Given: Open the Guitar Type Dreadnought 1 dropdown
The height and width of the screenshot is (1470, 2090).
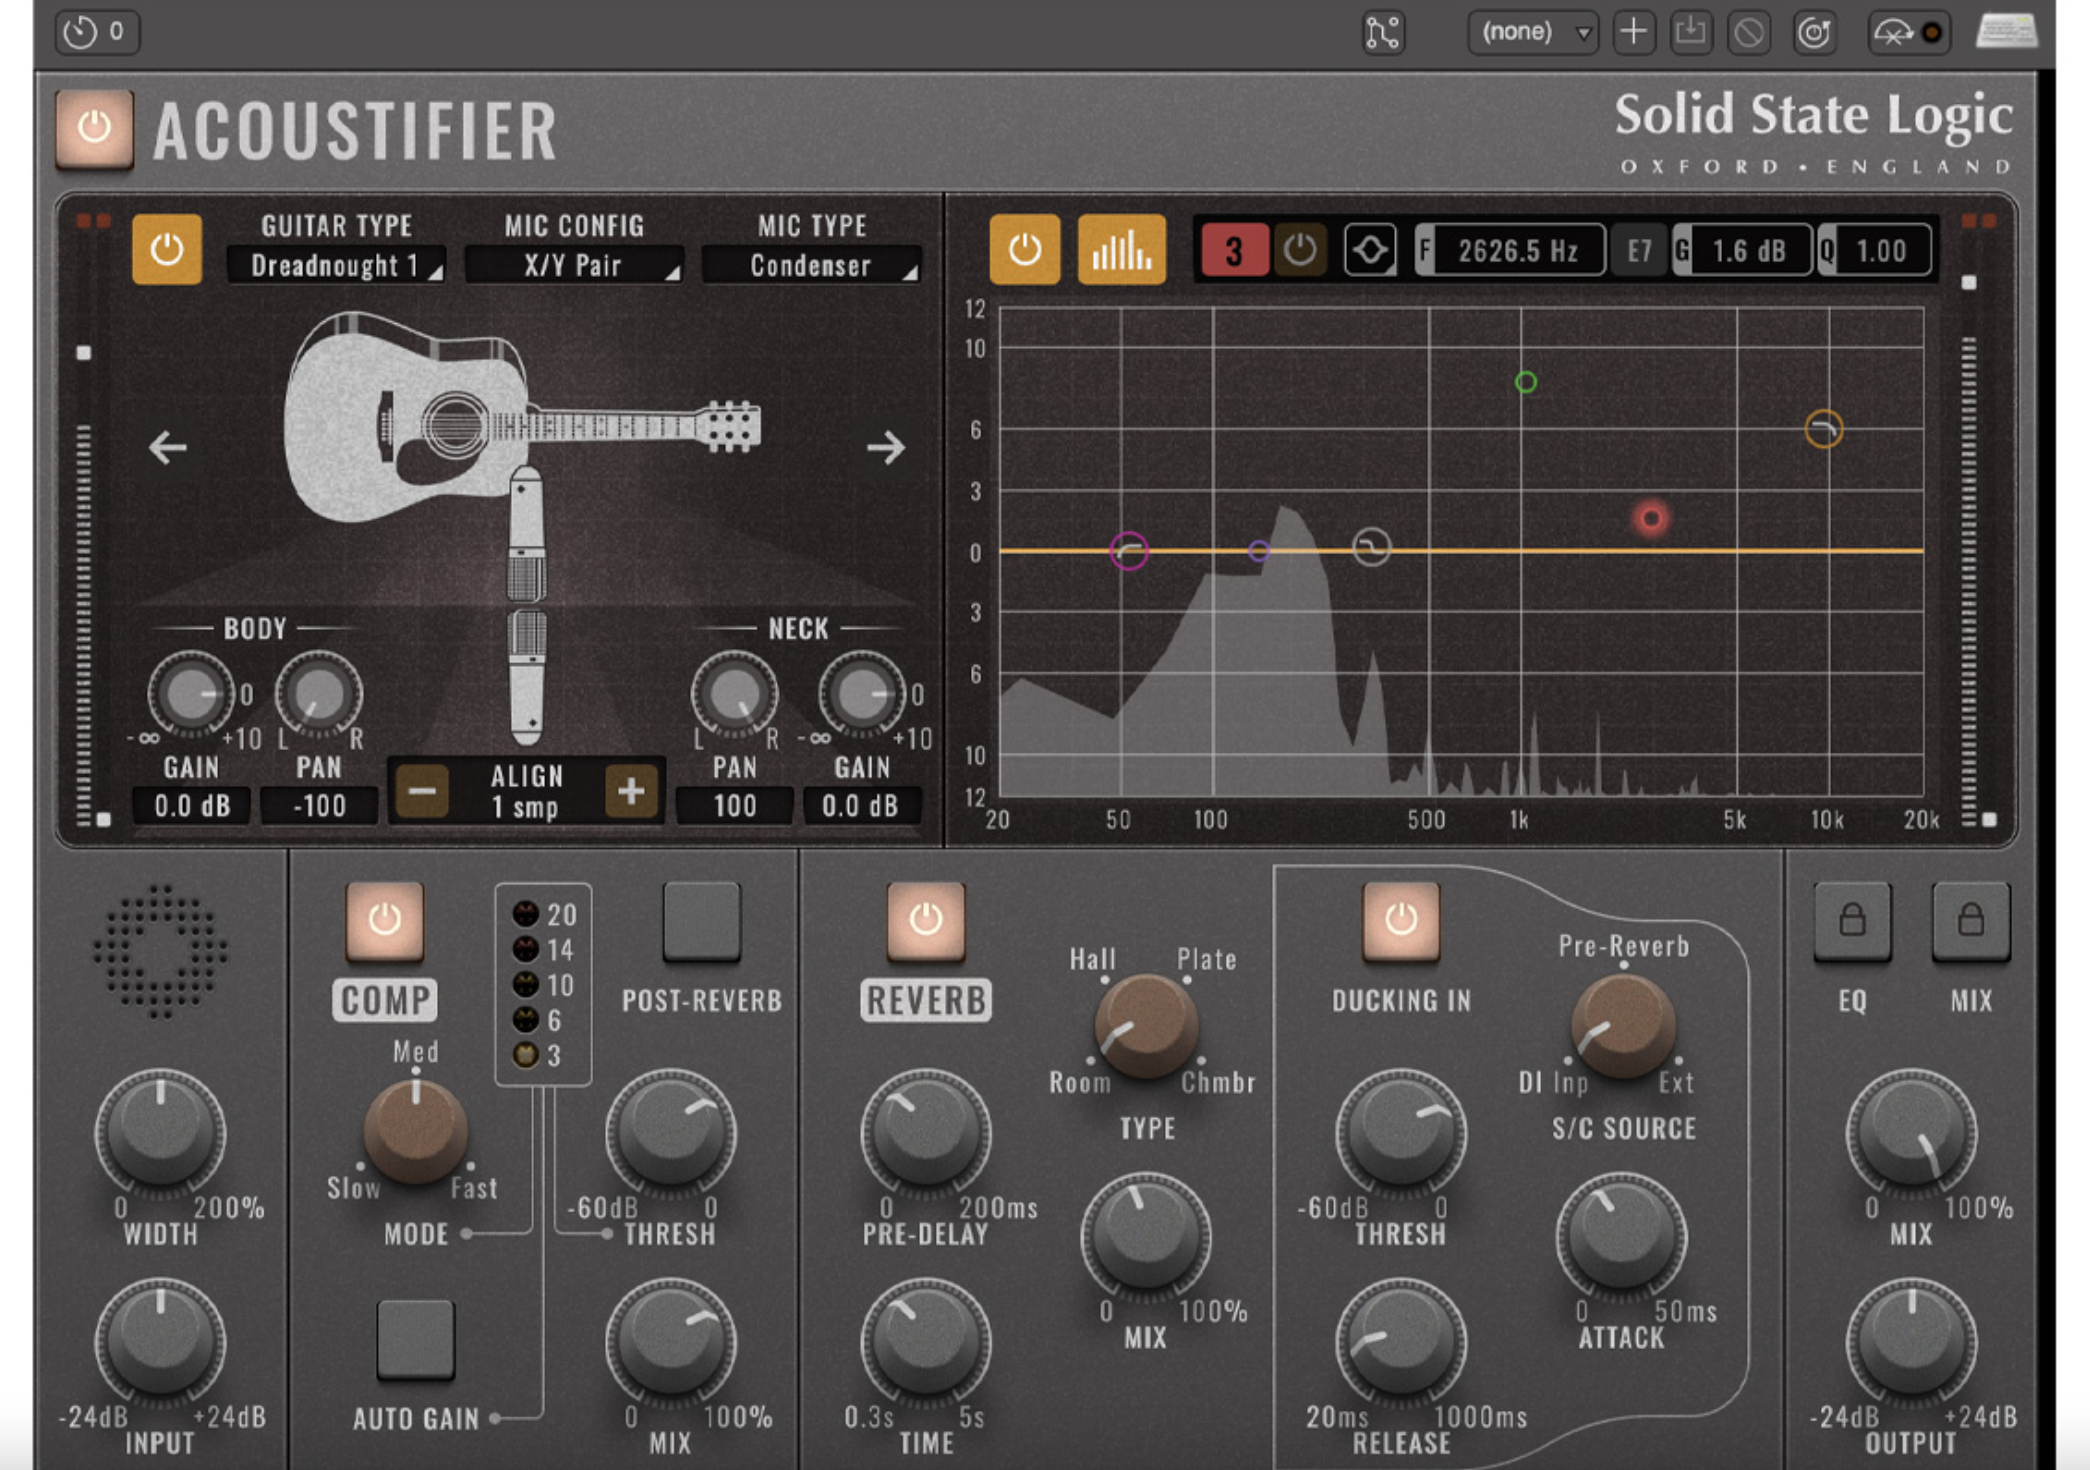Looking at the screenshot, I should (x=340, y=265).
